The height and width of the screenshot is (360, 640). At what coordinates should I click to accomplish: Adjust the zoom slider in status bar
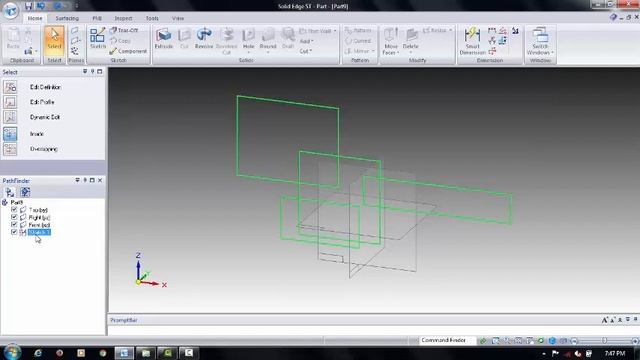click(x=604, y=340)
